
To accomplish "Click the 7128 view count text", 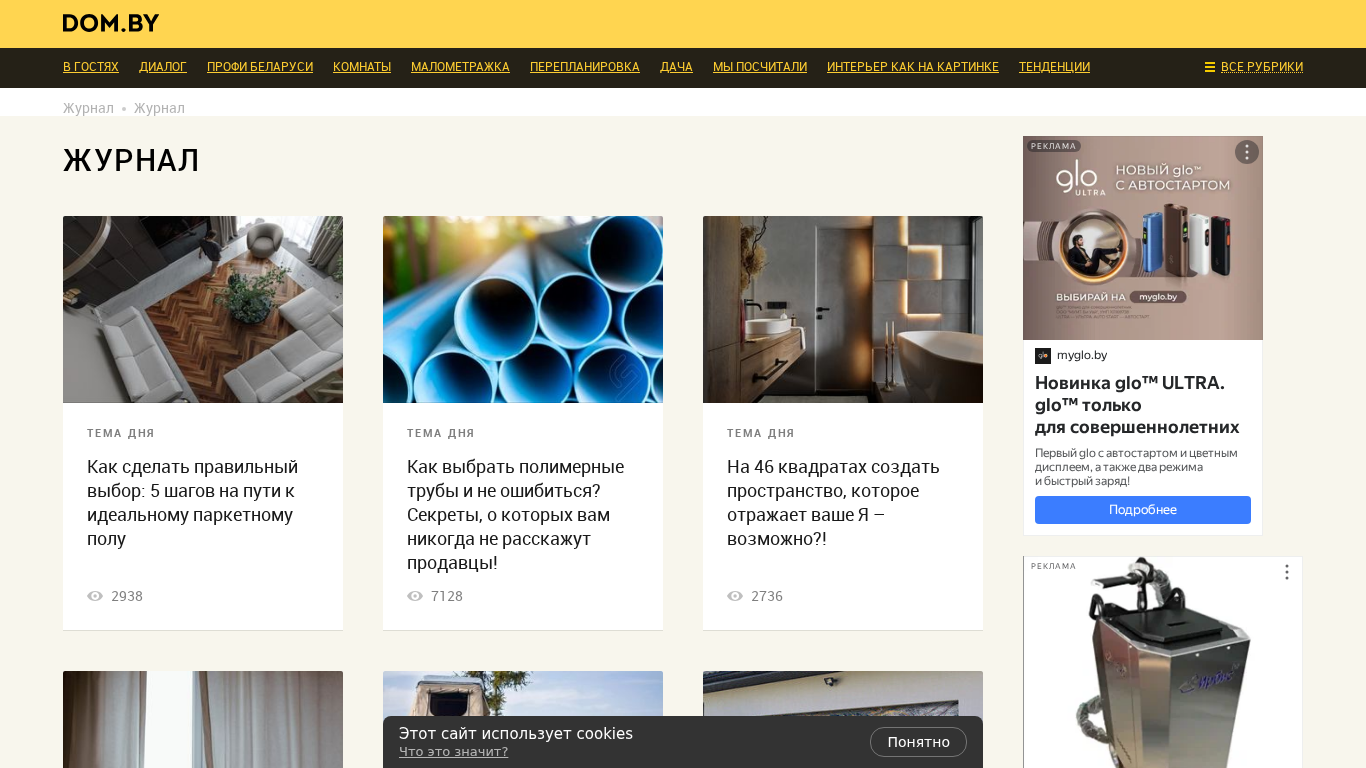I will pyautogui.click(x=447, y=596).
